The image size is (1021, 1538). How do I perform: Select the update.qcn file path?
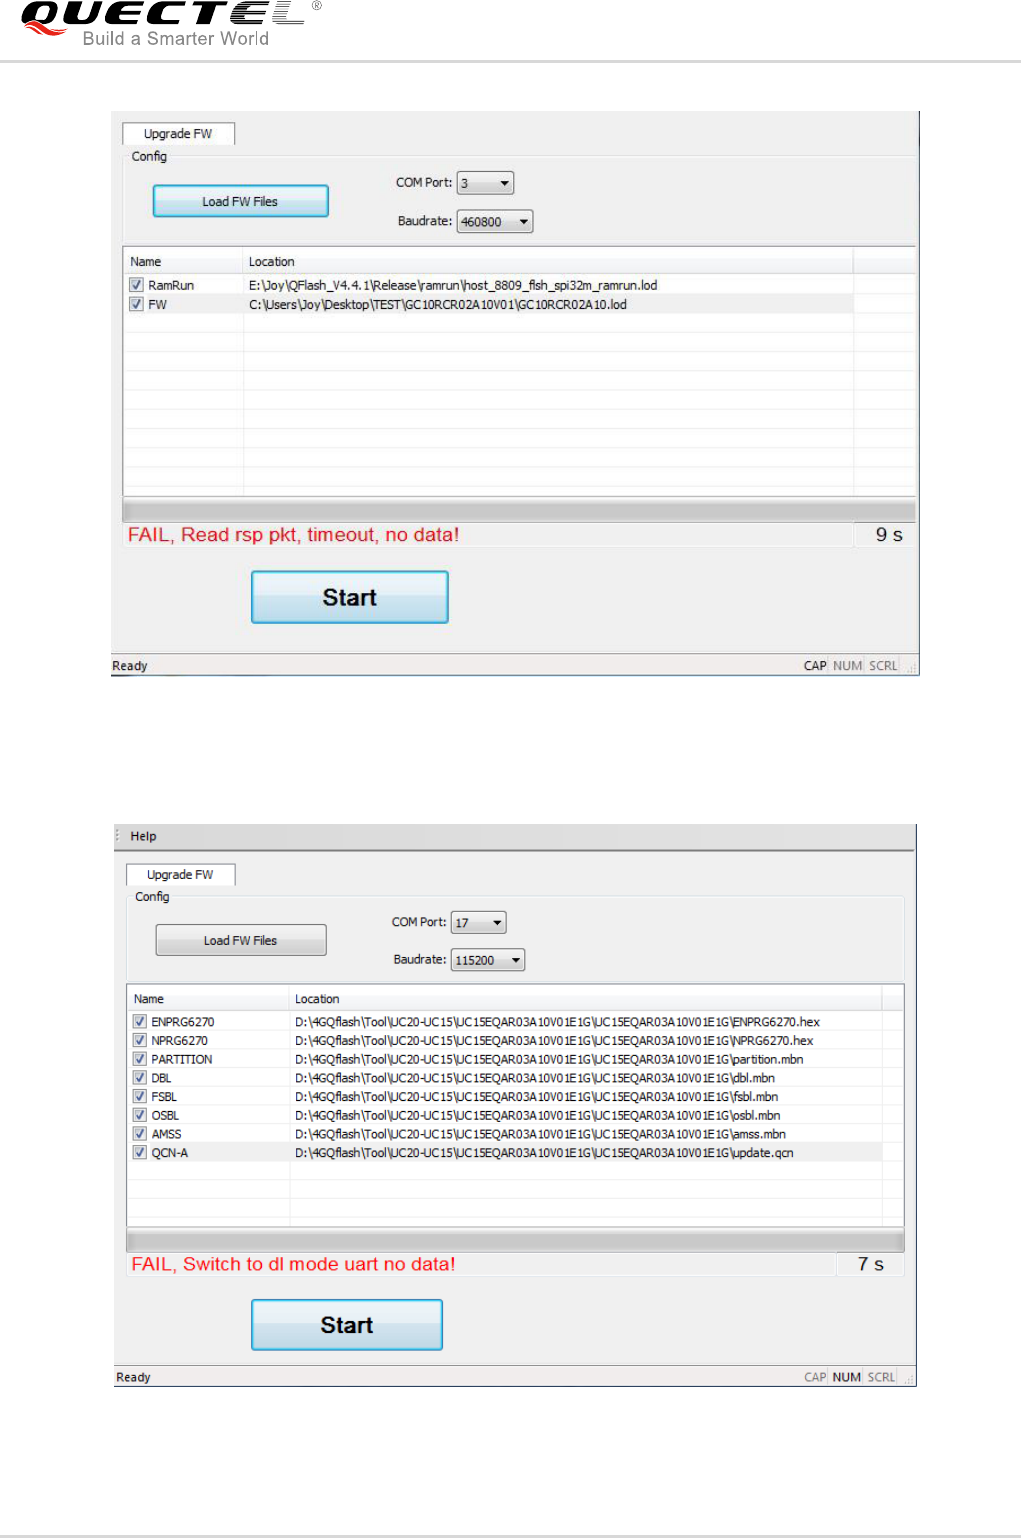coord(544,1153)
